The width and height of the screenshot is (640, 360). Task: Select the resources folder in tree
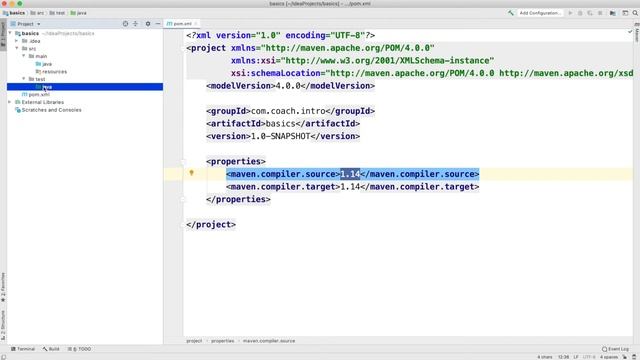click(51, 71)
